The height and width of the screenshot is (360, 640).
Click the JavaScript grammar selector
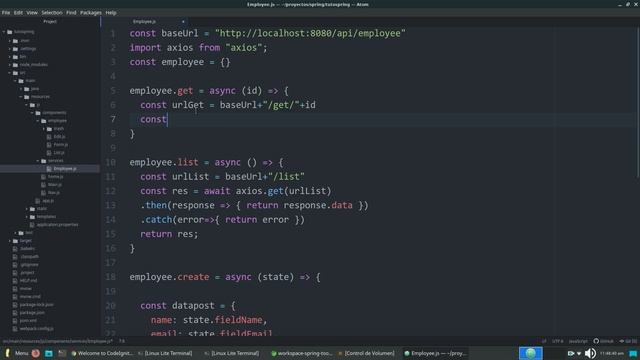[x=578, y=341]
